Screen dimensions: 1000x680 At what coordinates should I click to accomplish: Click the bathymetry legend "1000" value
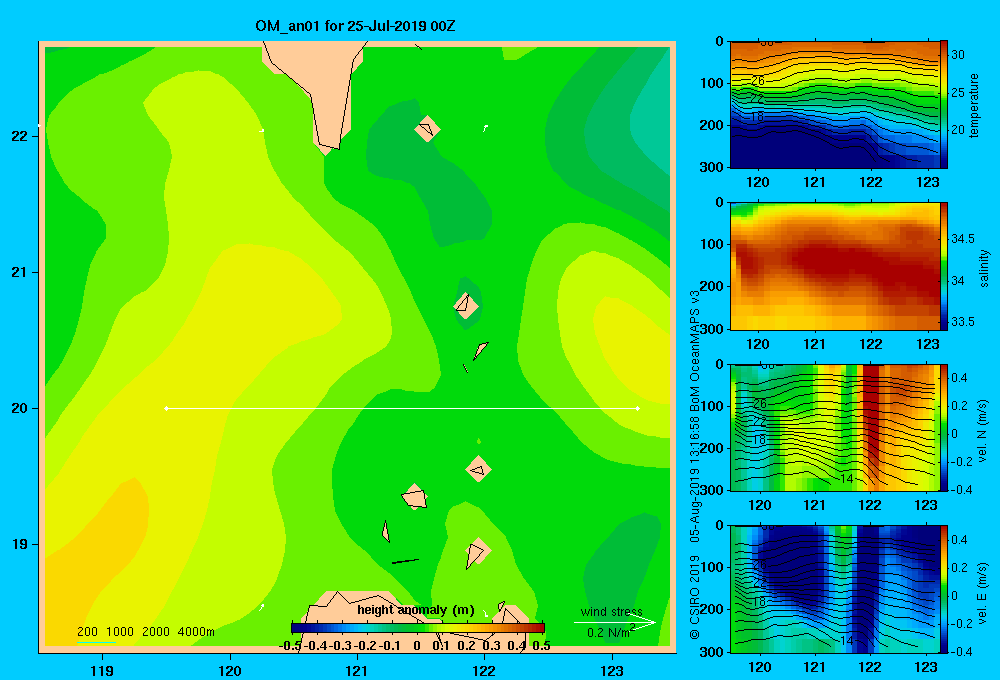(120, 632)
